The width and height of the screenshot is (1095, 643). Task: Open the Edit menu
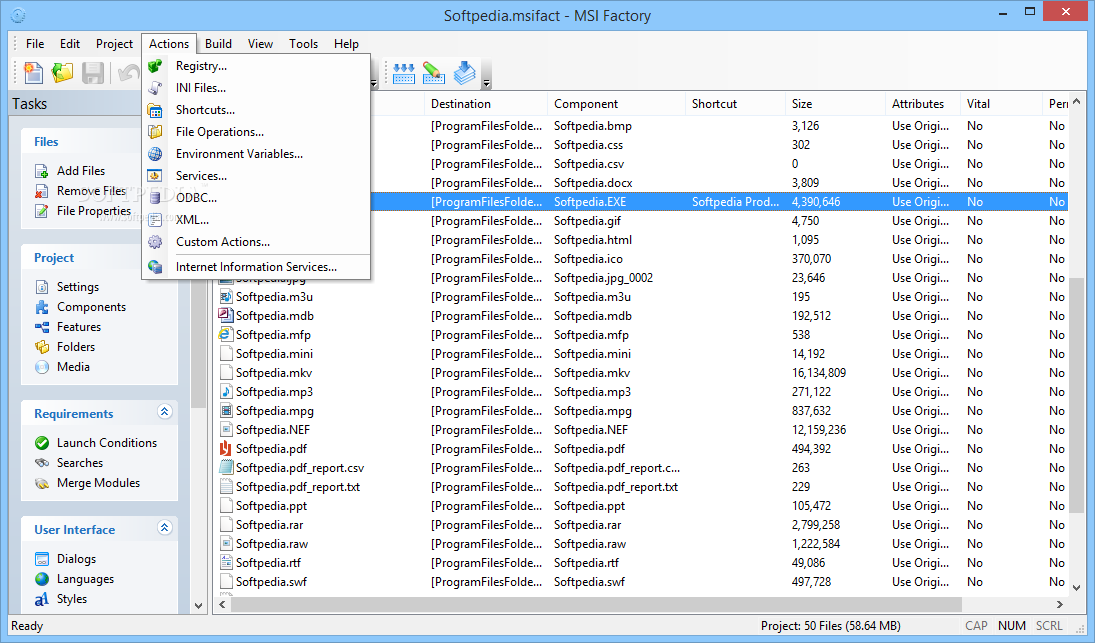click(70, 43)
